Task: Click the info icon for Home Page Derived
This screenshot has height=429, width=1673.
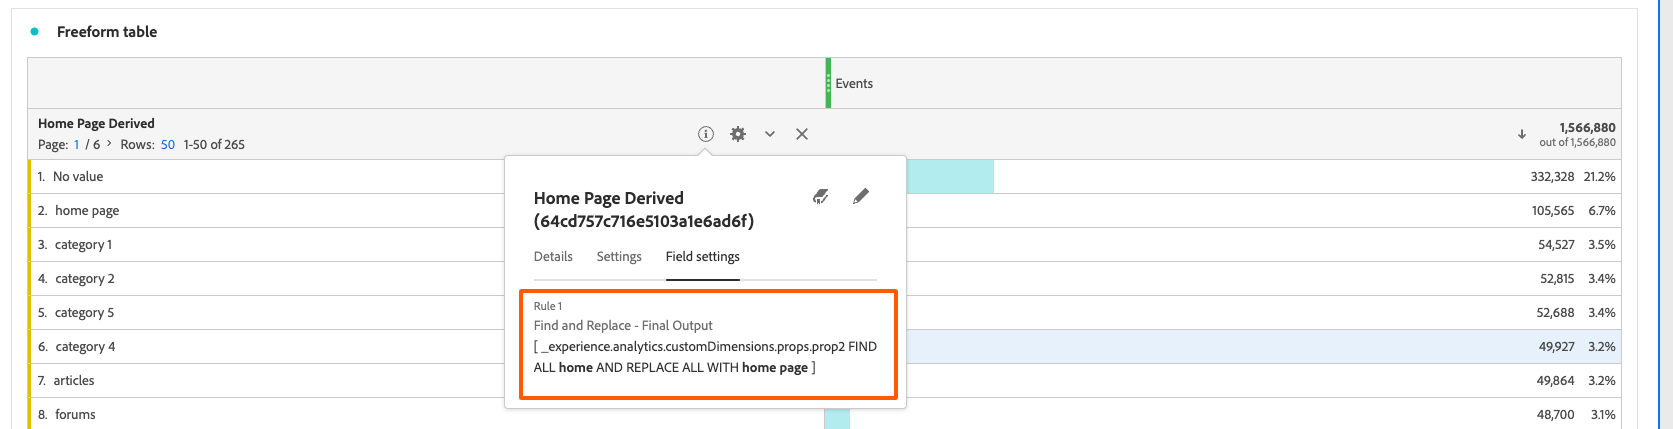Action: tap(706, 134)
